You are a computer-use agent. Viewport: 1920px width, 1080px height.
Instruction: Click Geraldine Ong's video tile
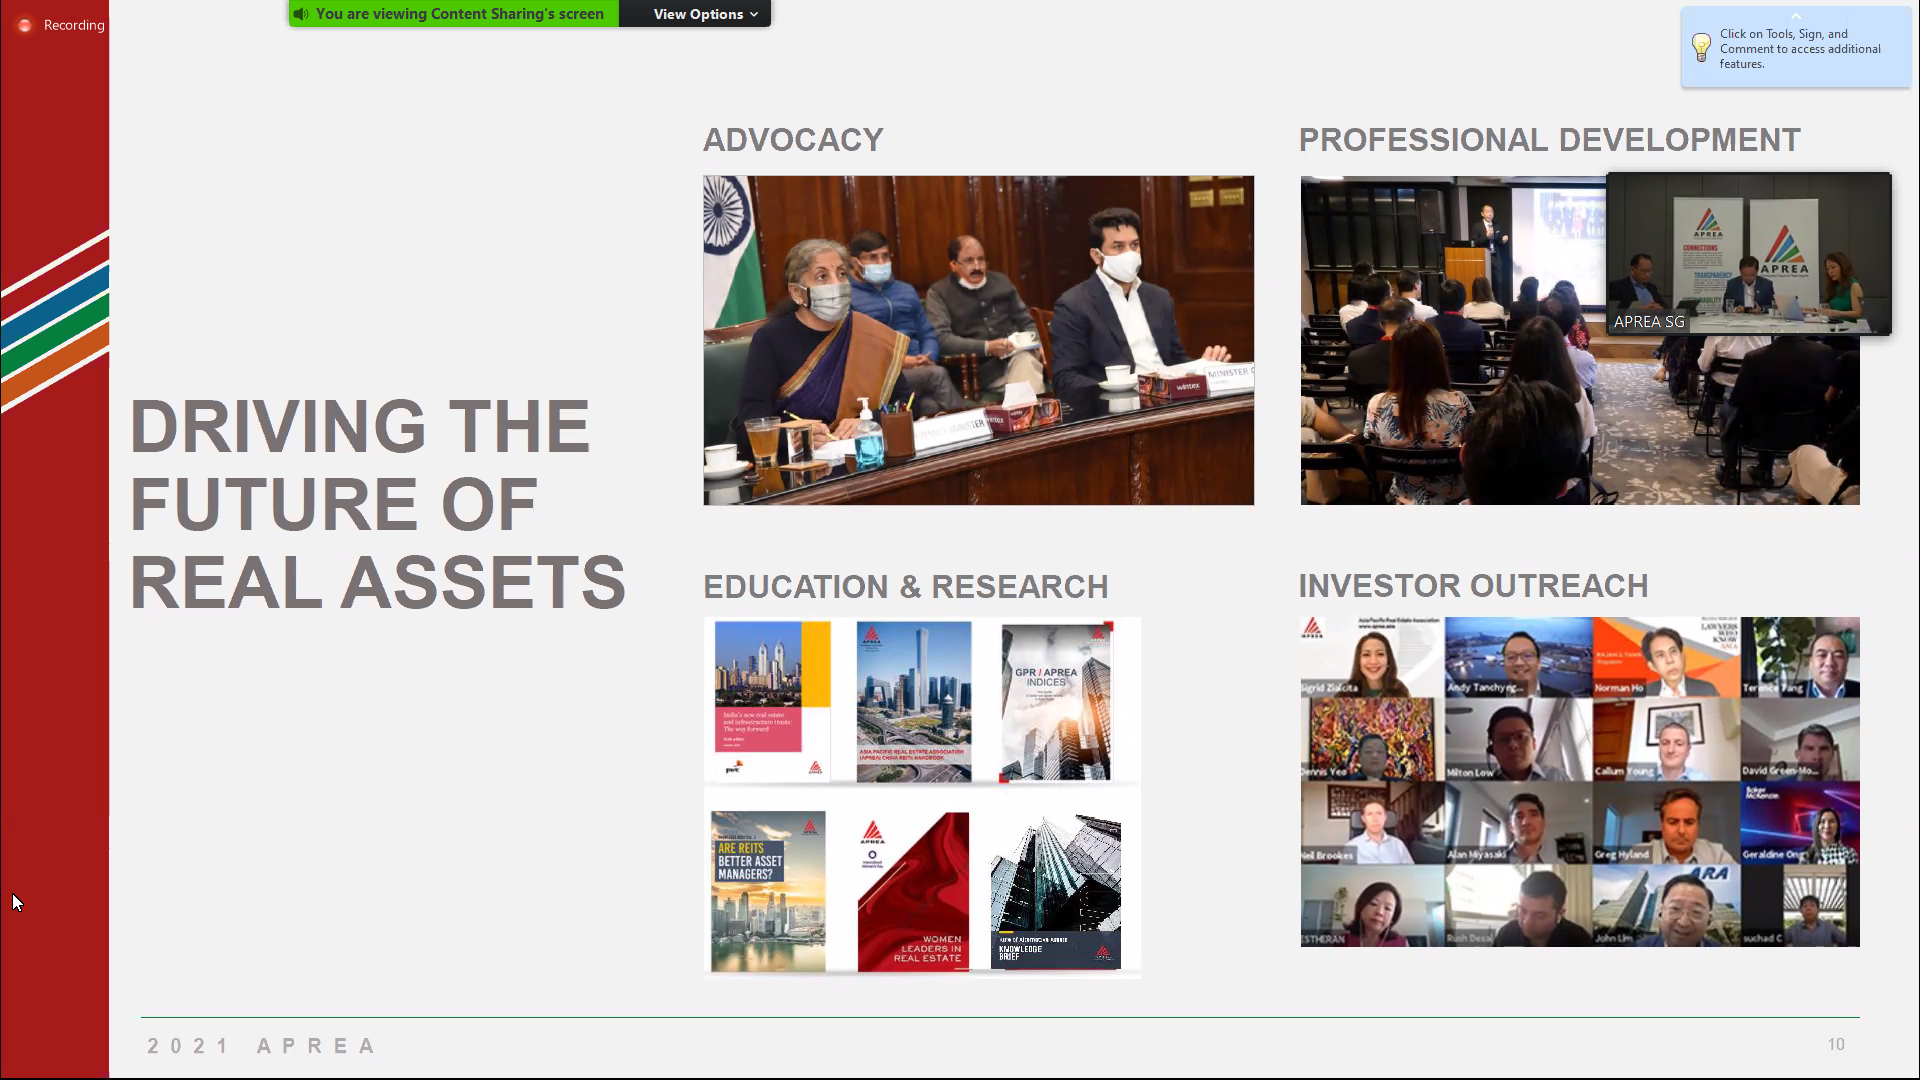coord(1799,823)
